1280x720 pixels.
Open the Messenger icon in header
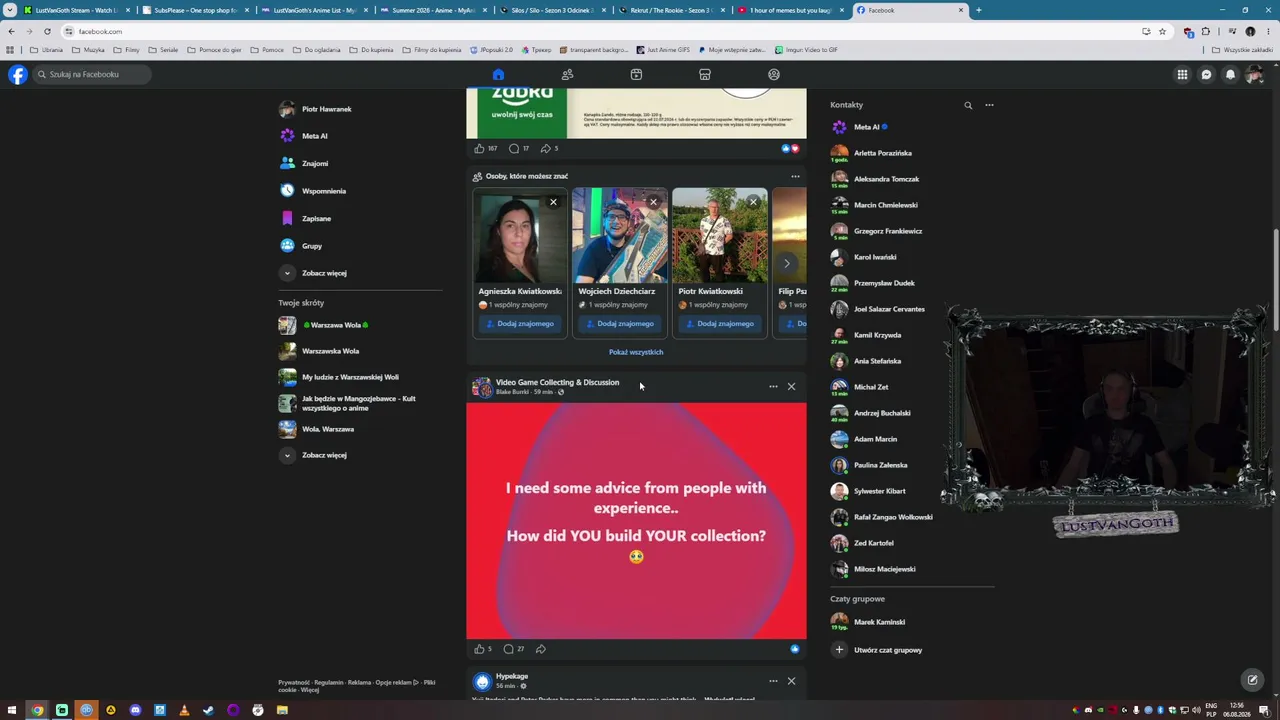click(x=1206, y=74)
